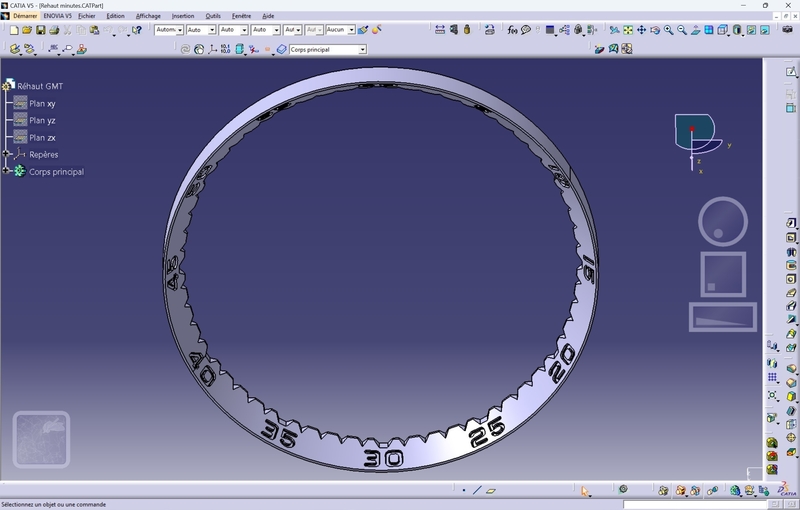Select the Fit All In view icon
The height and width of the screenshot is (510, 800).
628,30
